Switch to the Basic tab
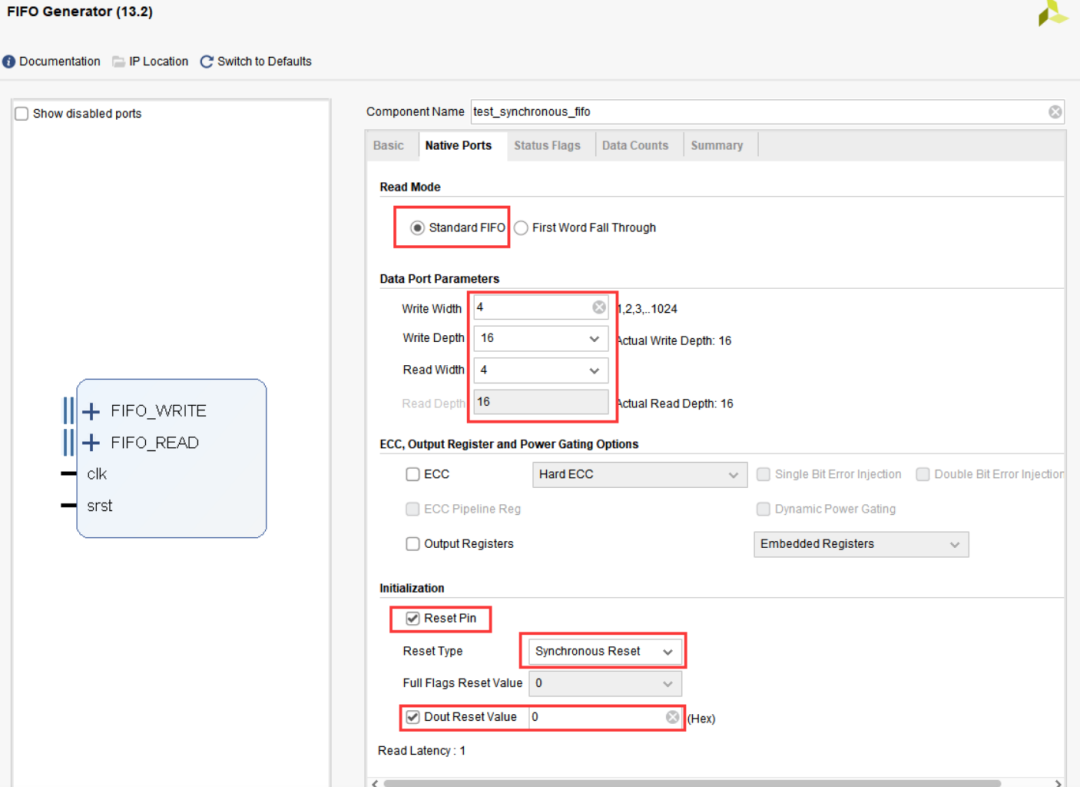The height and width of the screenshot is (787, 1080). [388, 146]
